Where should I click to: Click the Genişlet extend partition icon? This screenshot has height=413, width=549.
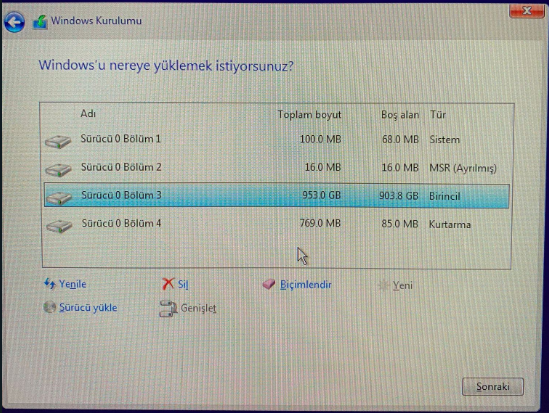(x=168, y=308)
